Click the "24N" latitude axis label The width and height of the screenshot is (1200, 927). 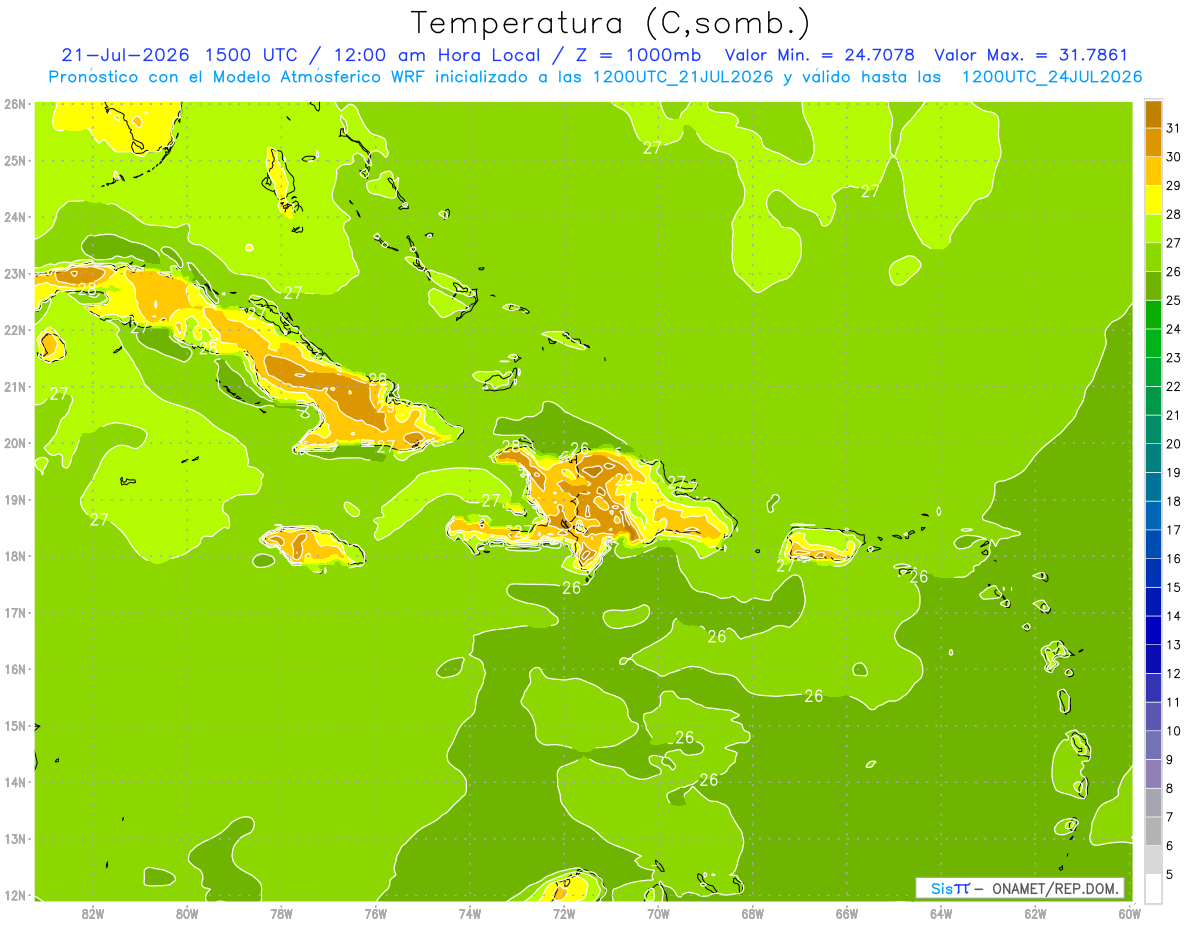click(15, 217)
